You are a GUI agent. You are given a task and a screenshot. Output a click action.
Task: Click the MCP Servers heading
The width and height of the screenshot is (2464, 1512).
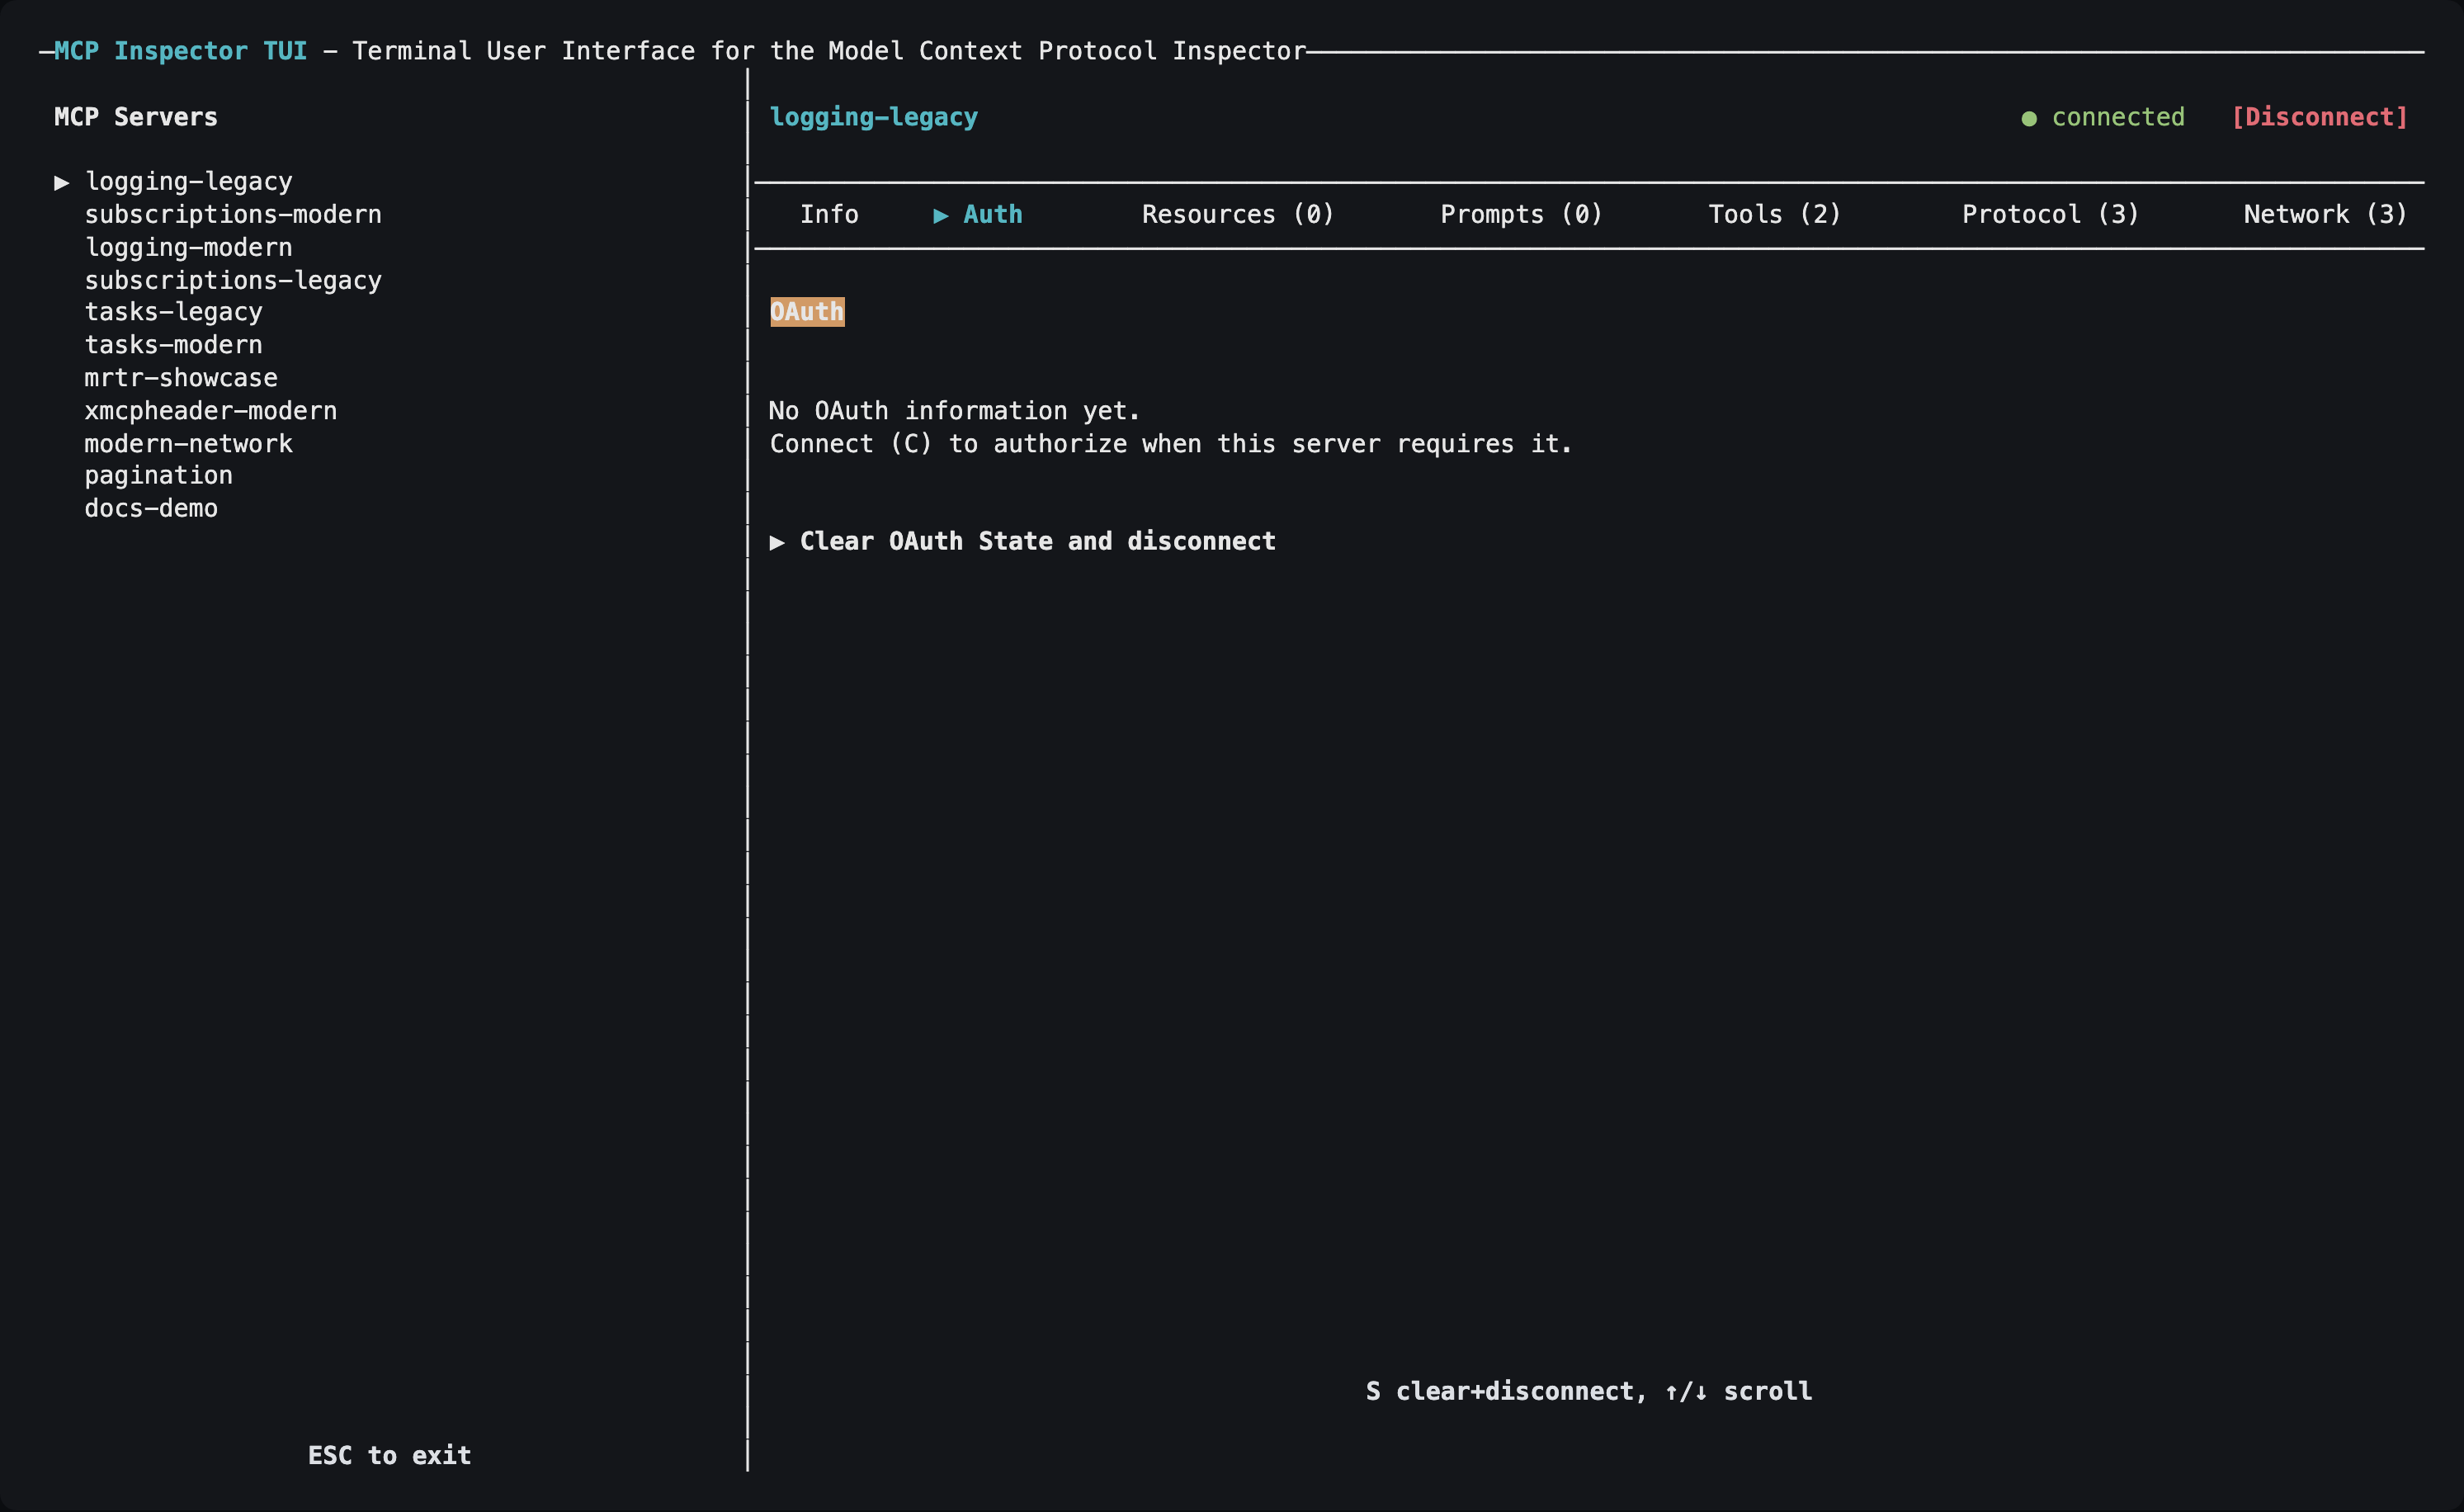(x=136, y=117)
